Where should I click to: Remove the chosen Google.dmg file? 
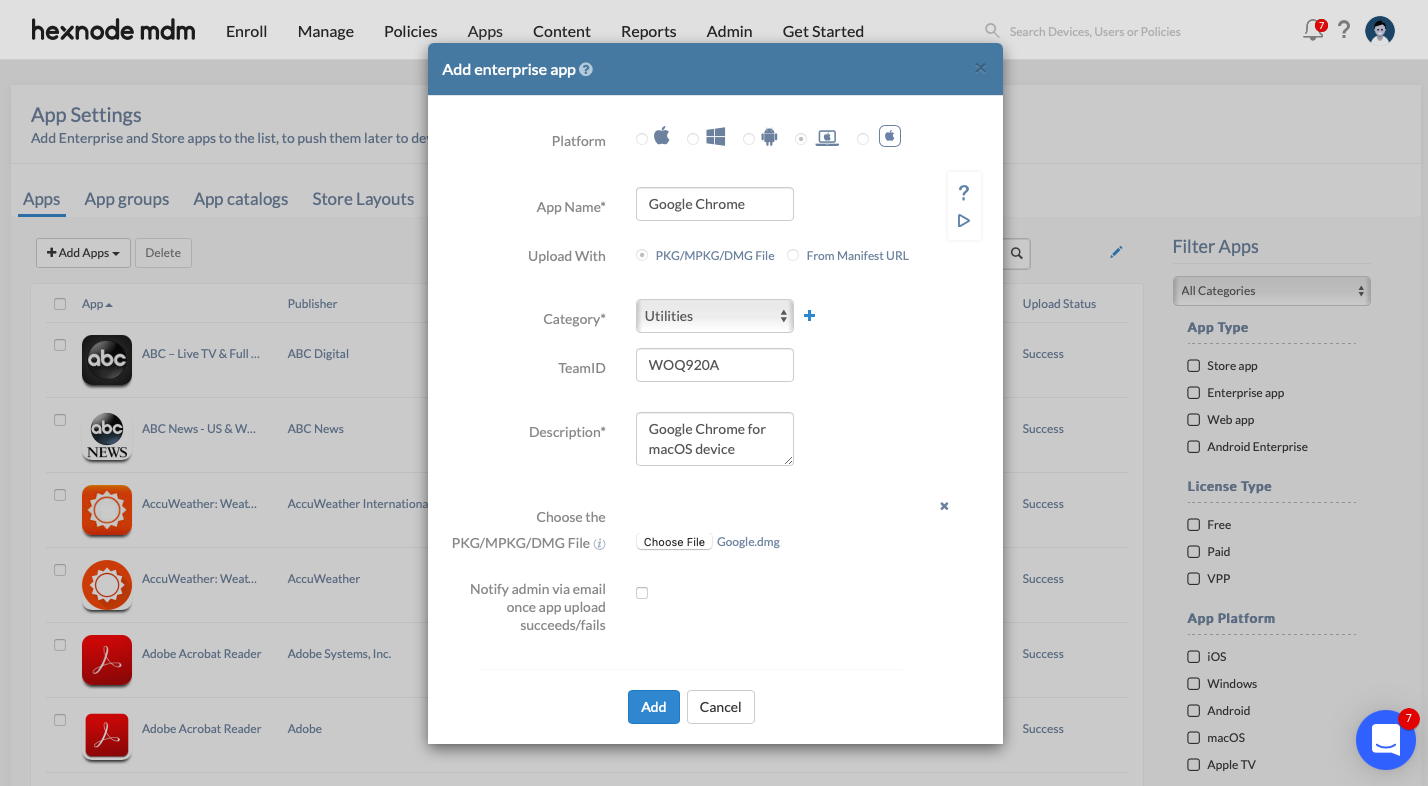coord(944,506)
